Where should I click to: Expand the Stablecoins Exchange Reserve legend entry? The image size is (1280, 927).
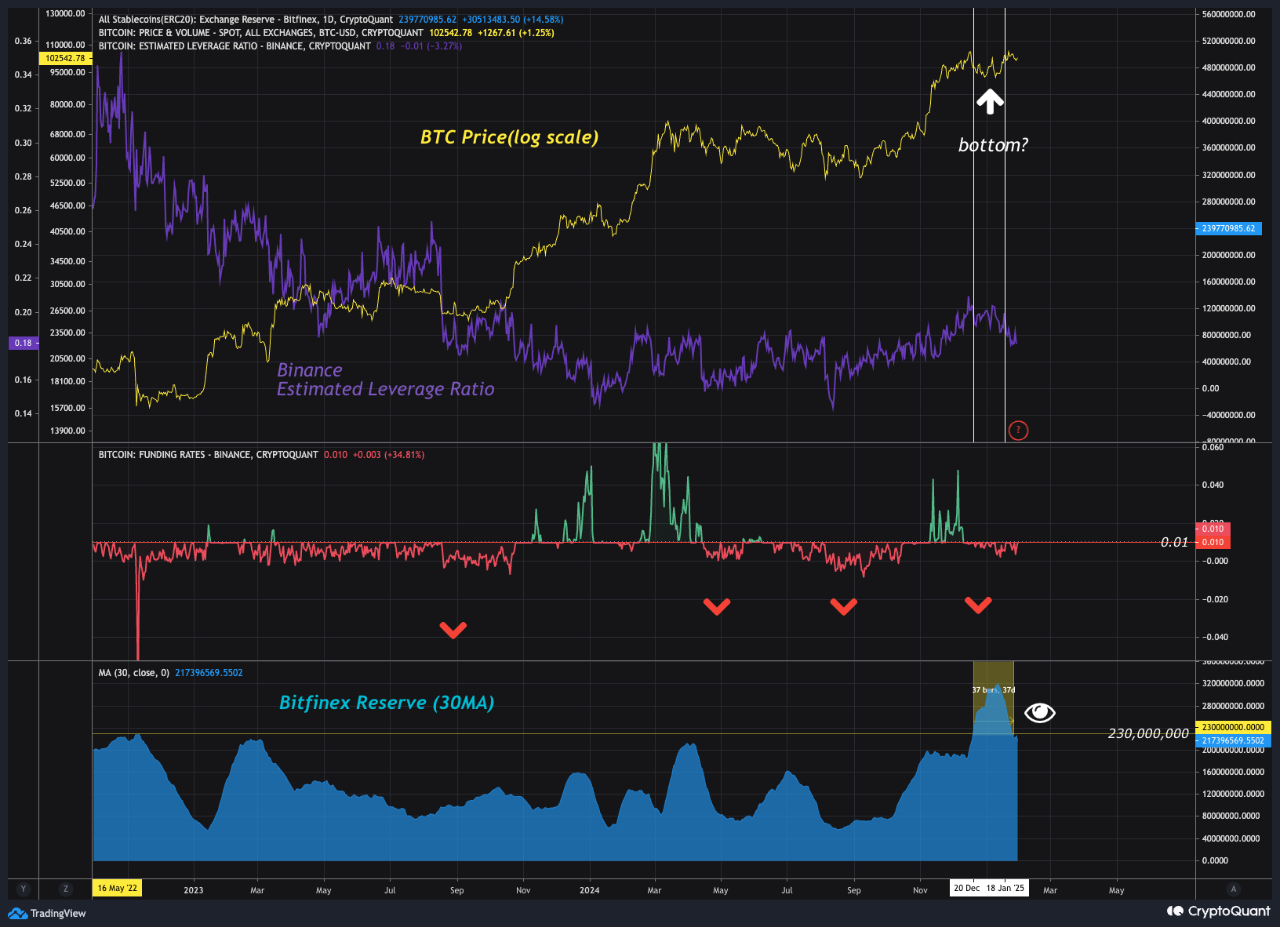(220, 18)
